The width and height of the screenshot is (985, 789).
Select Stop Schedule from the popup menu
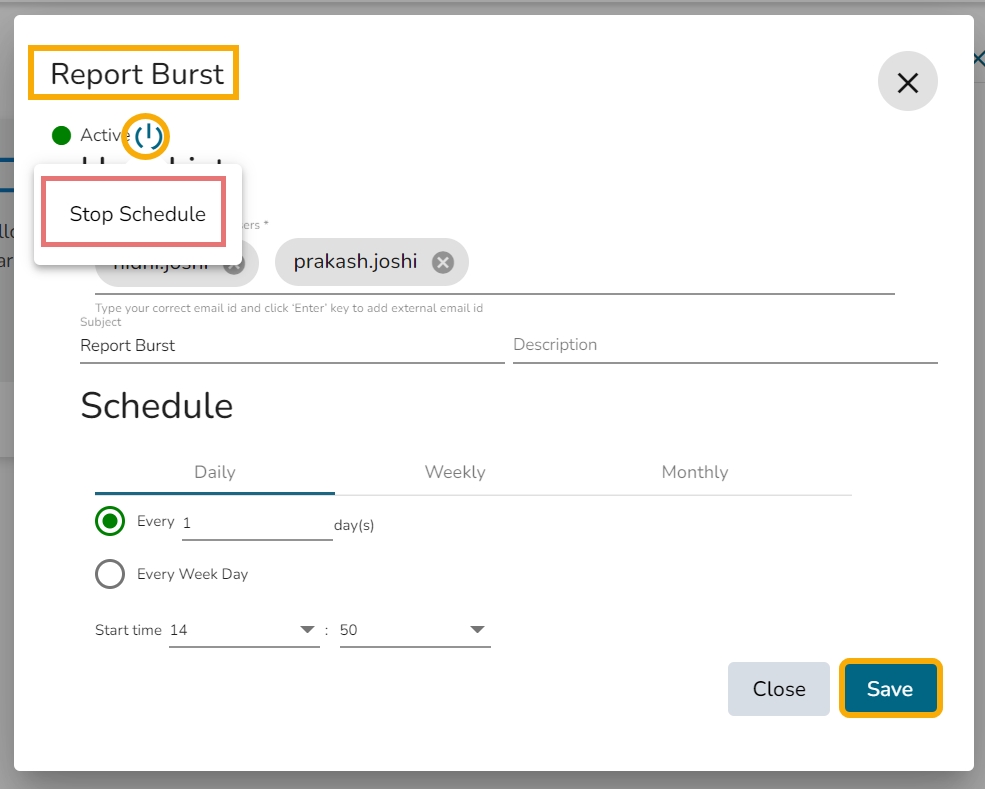137,214
